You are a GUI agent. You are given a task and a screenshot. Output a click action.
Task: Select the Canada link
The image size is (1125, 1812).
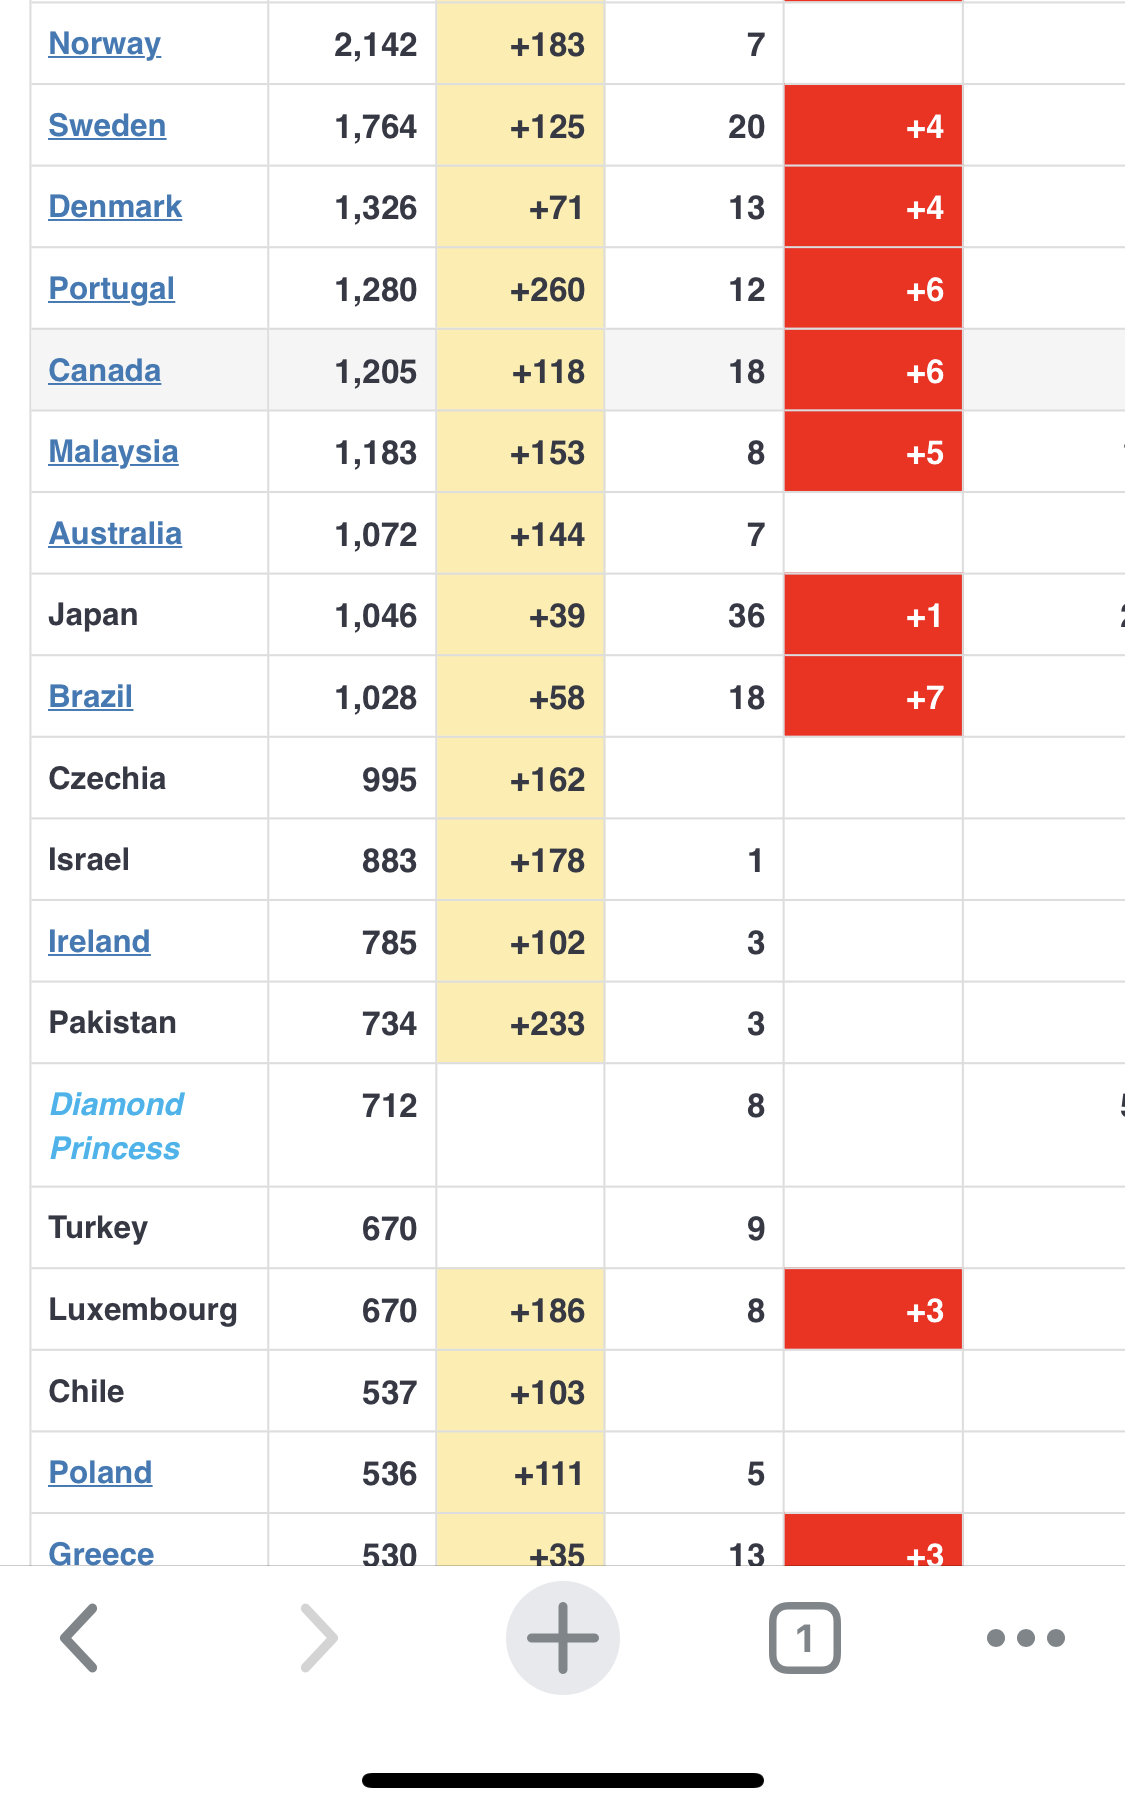pos(105,371)
